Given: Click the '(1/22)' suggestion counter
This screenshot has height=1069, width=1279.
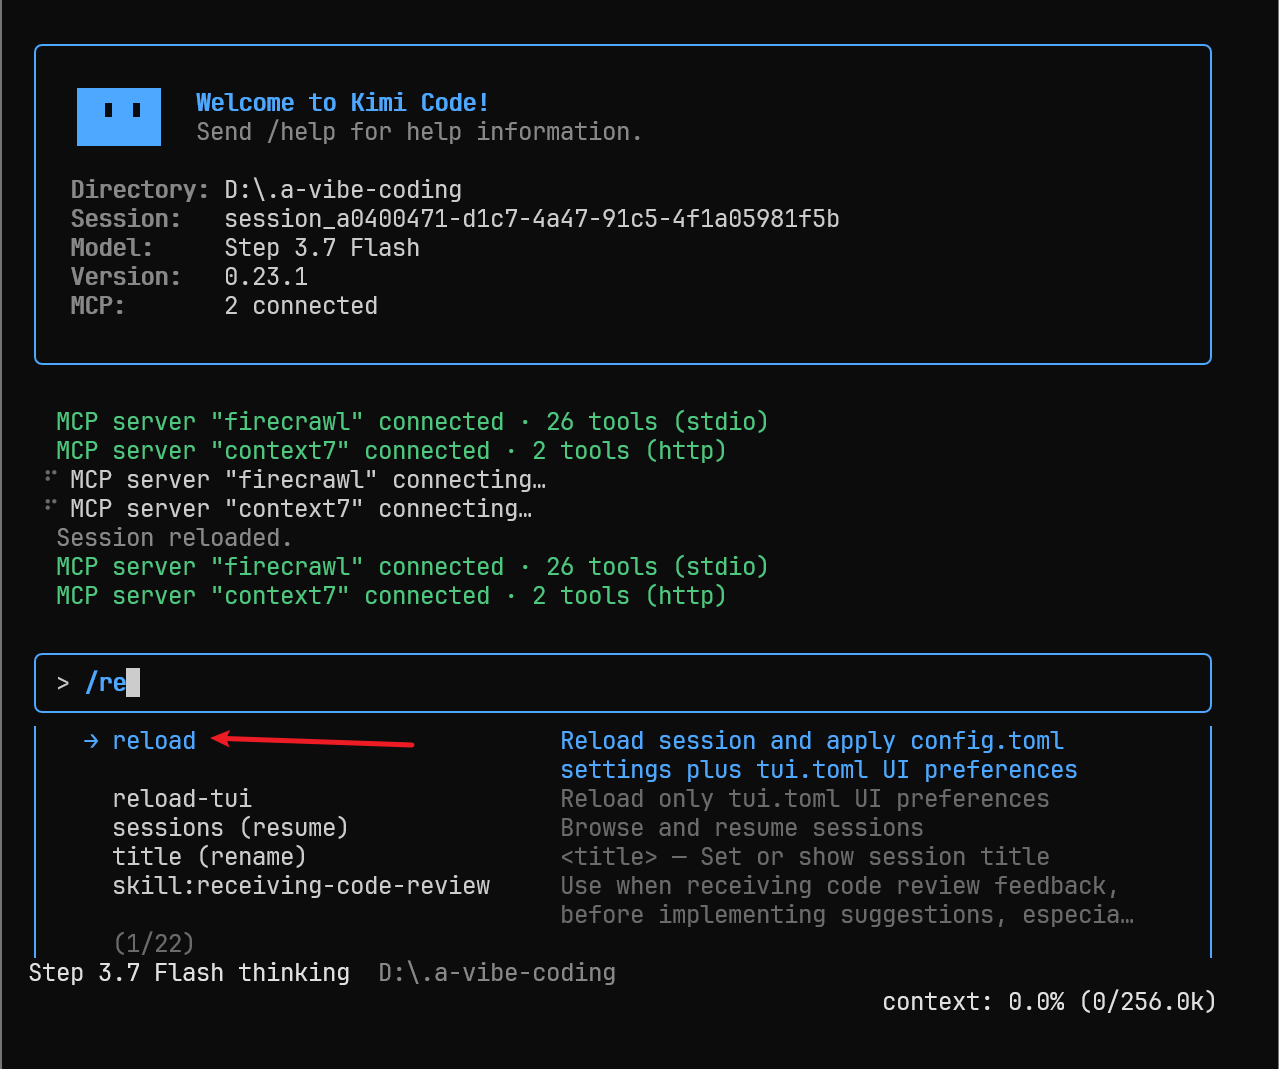Looking at the screenshot, I should pos(154,943).
